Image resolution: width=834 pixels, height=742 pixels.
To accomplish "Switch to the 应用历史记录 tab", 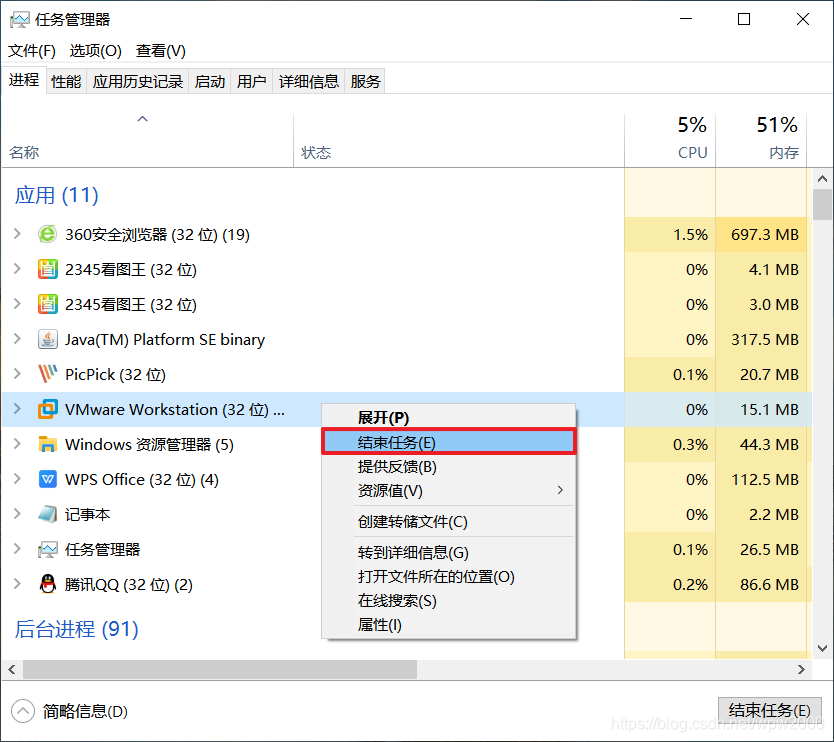I will (x=138, y=81).
